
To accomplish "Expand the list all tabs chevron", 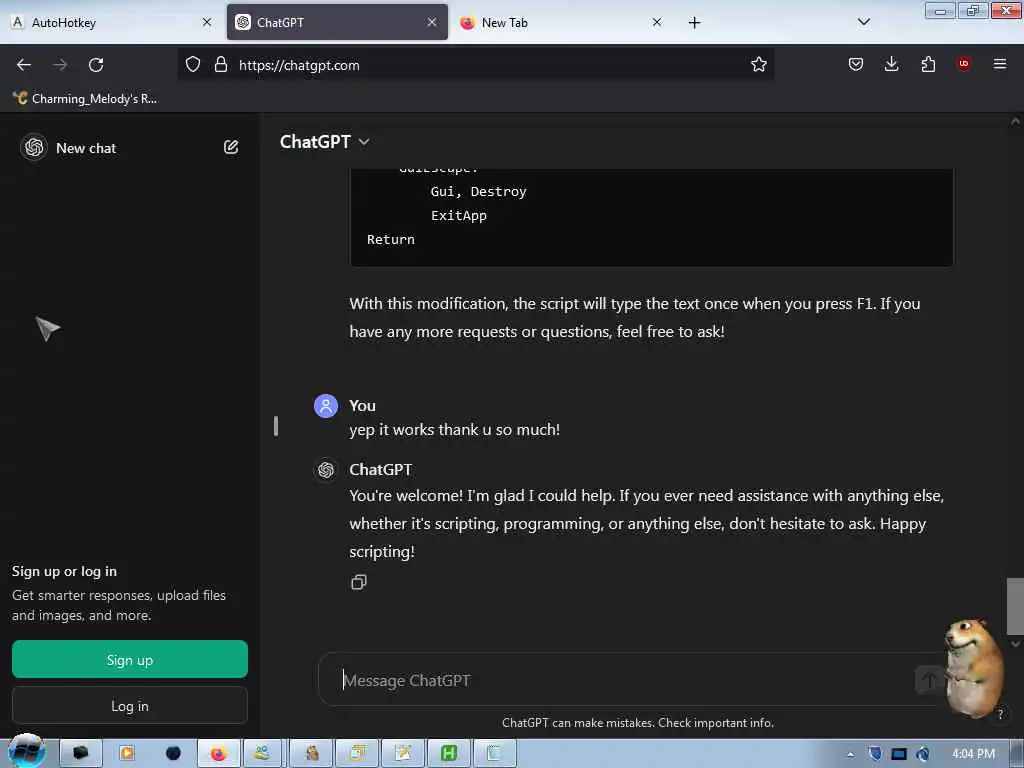I will (x=863, y=22).
